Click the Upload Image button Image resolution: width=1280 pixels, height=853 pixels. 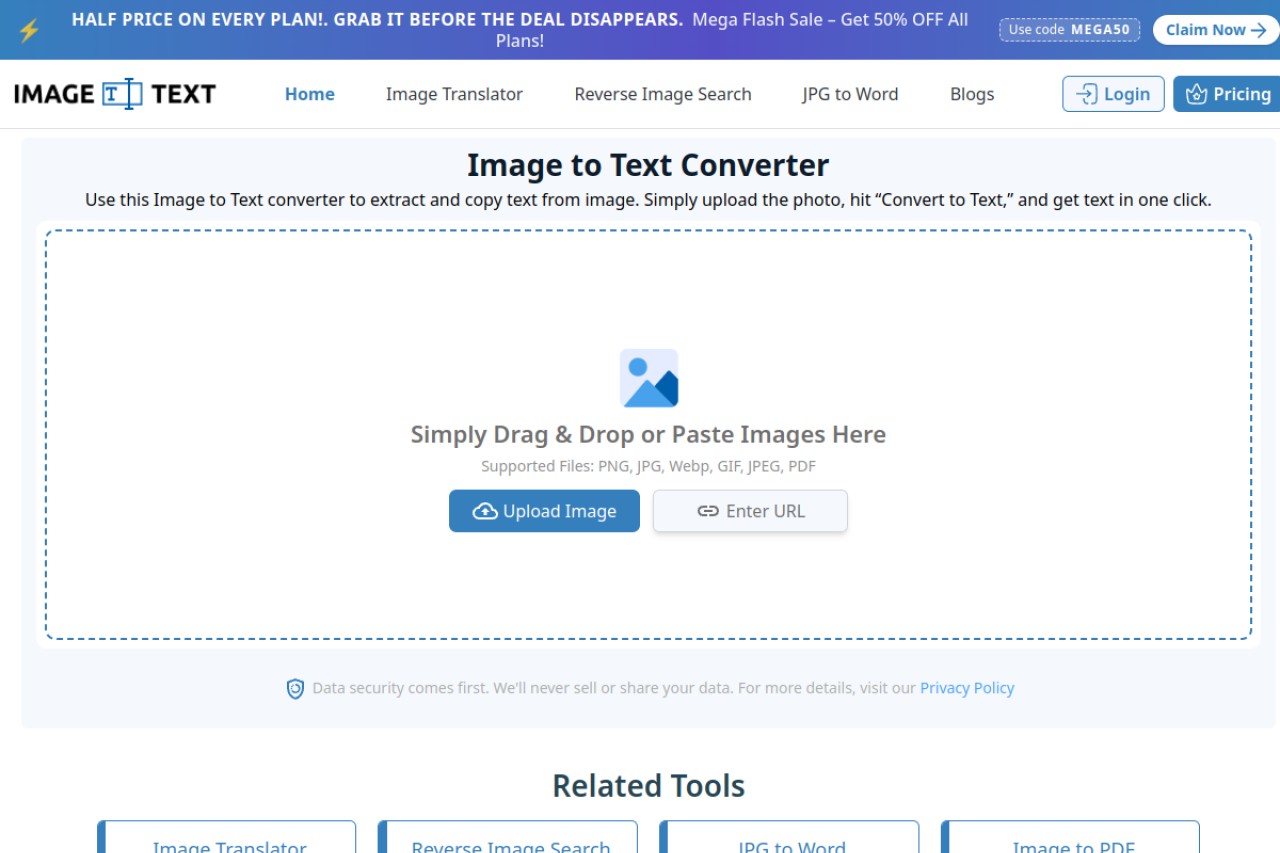pos(544,511)
